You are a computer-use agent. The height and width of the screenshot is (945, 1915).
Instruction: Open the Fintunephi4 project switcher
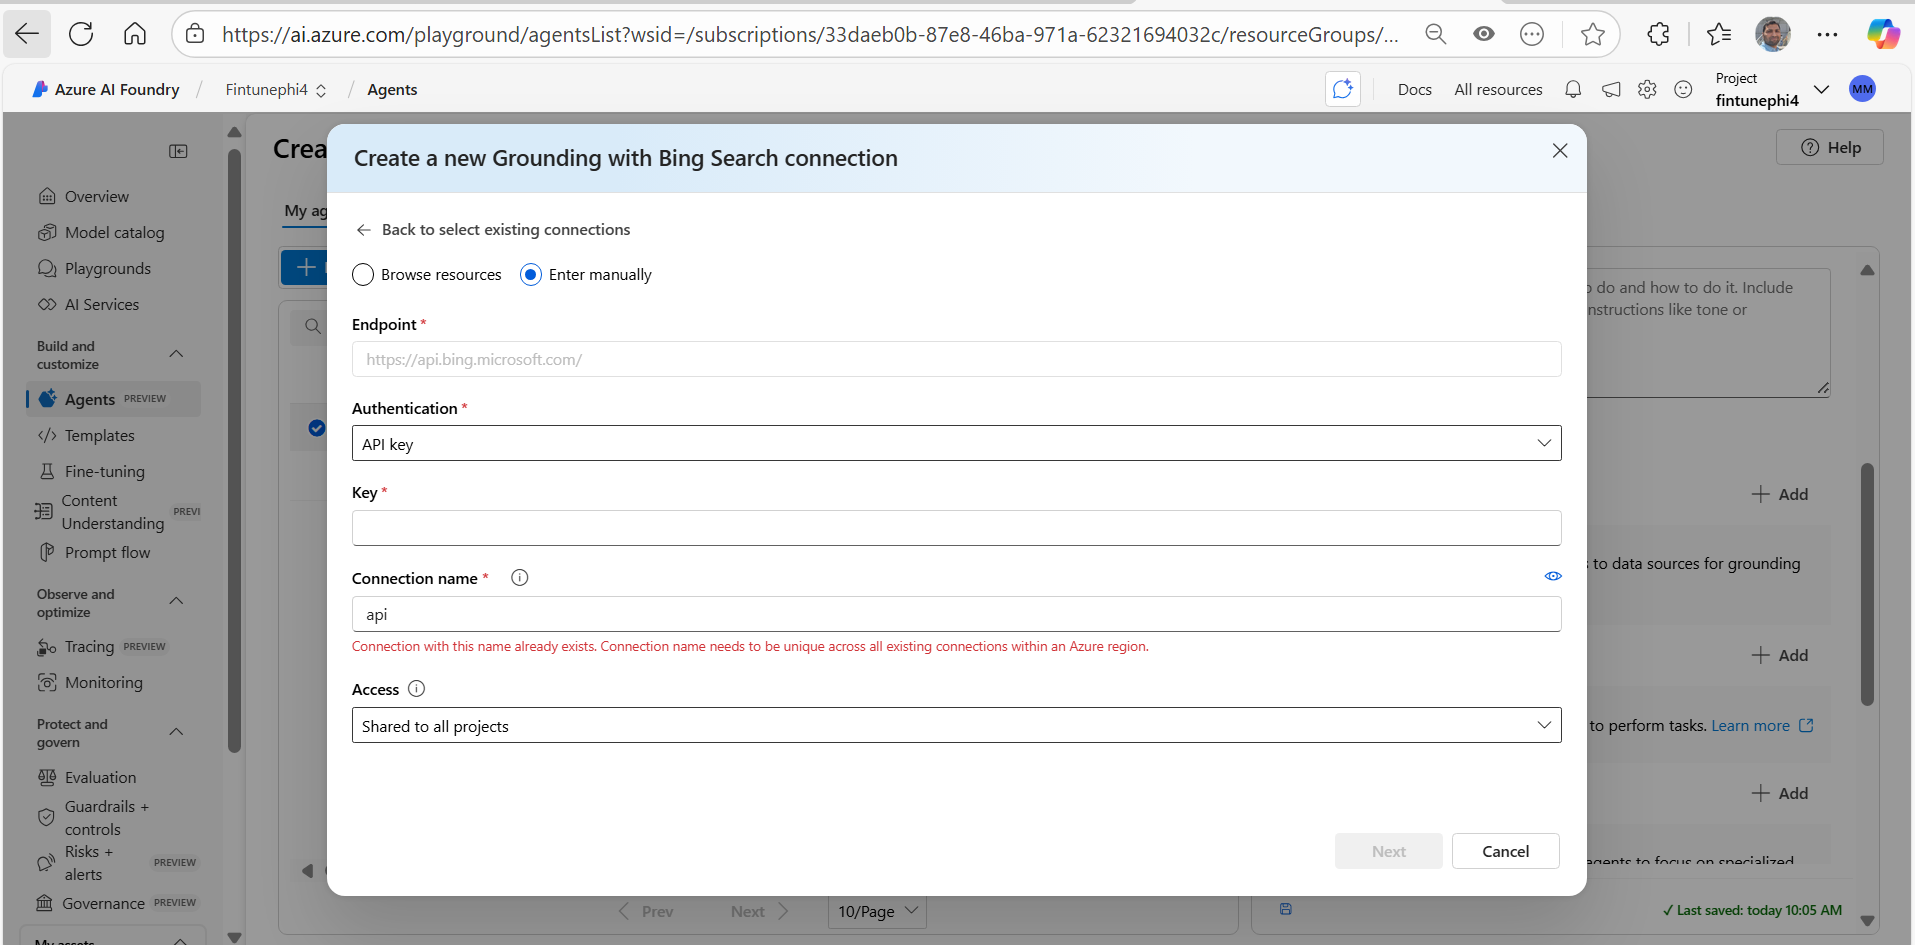click(276, 89)
